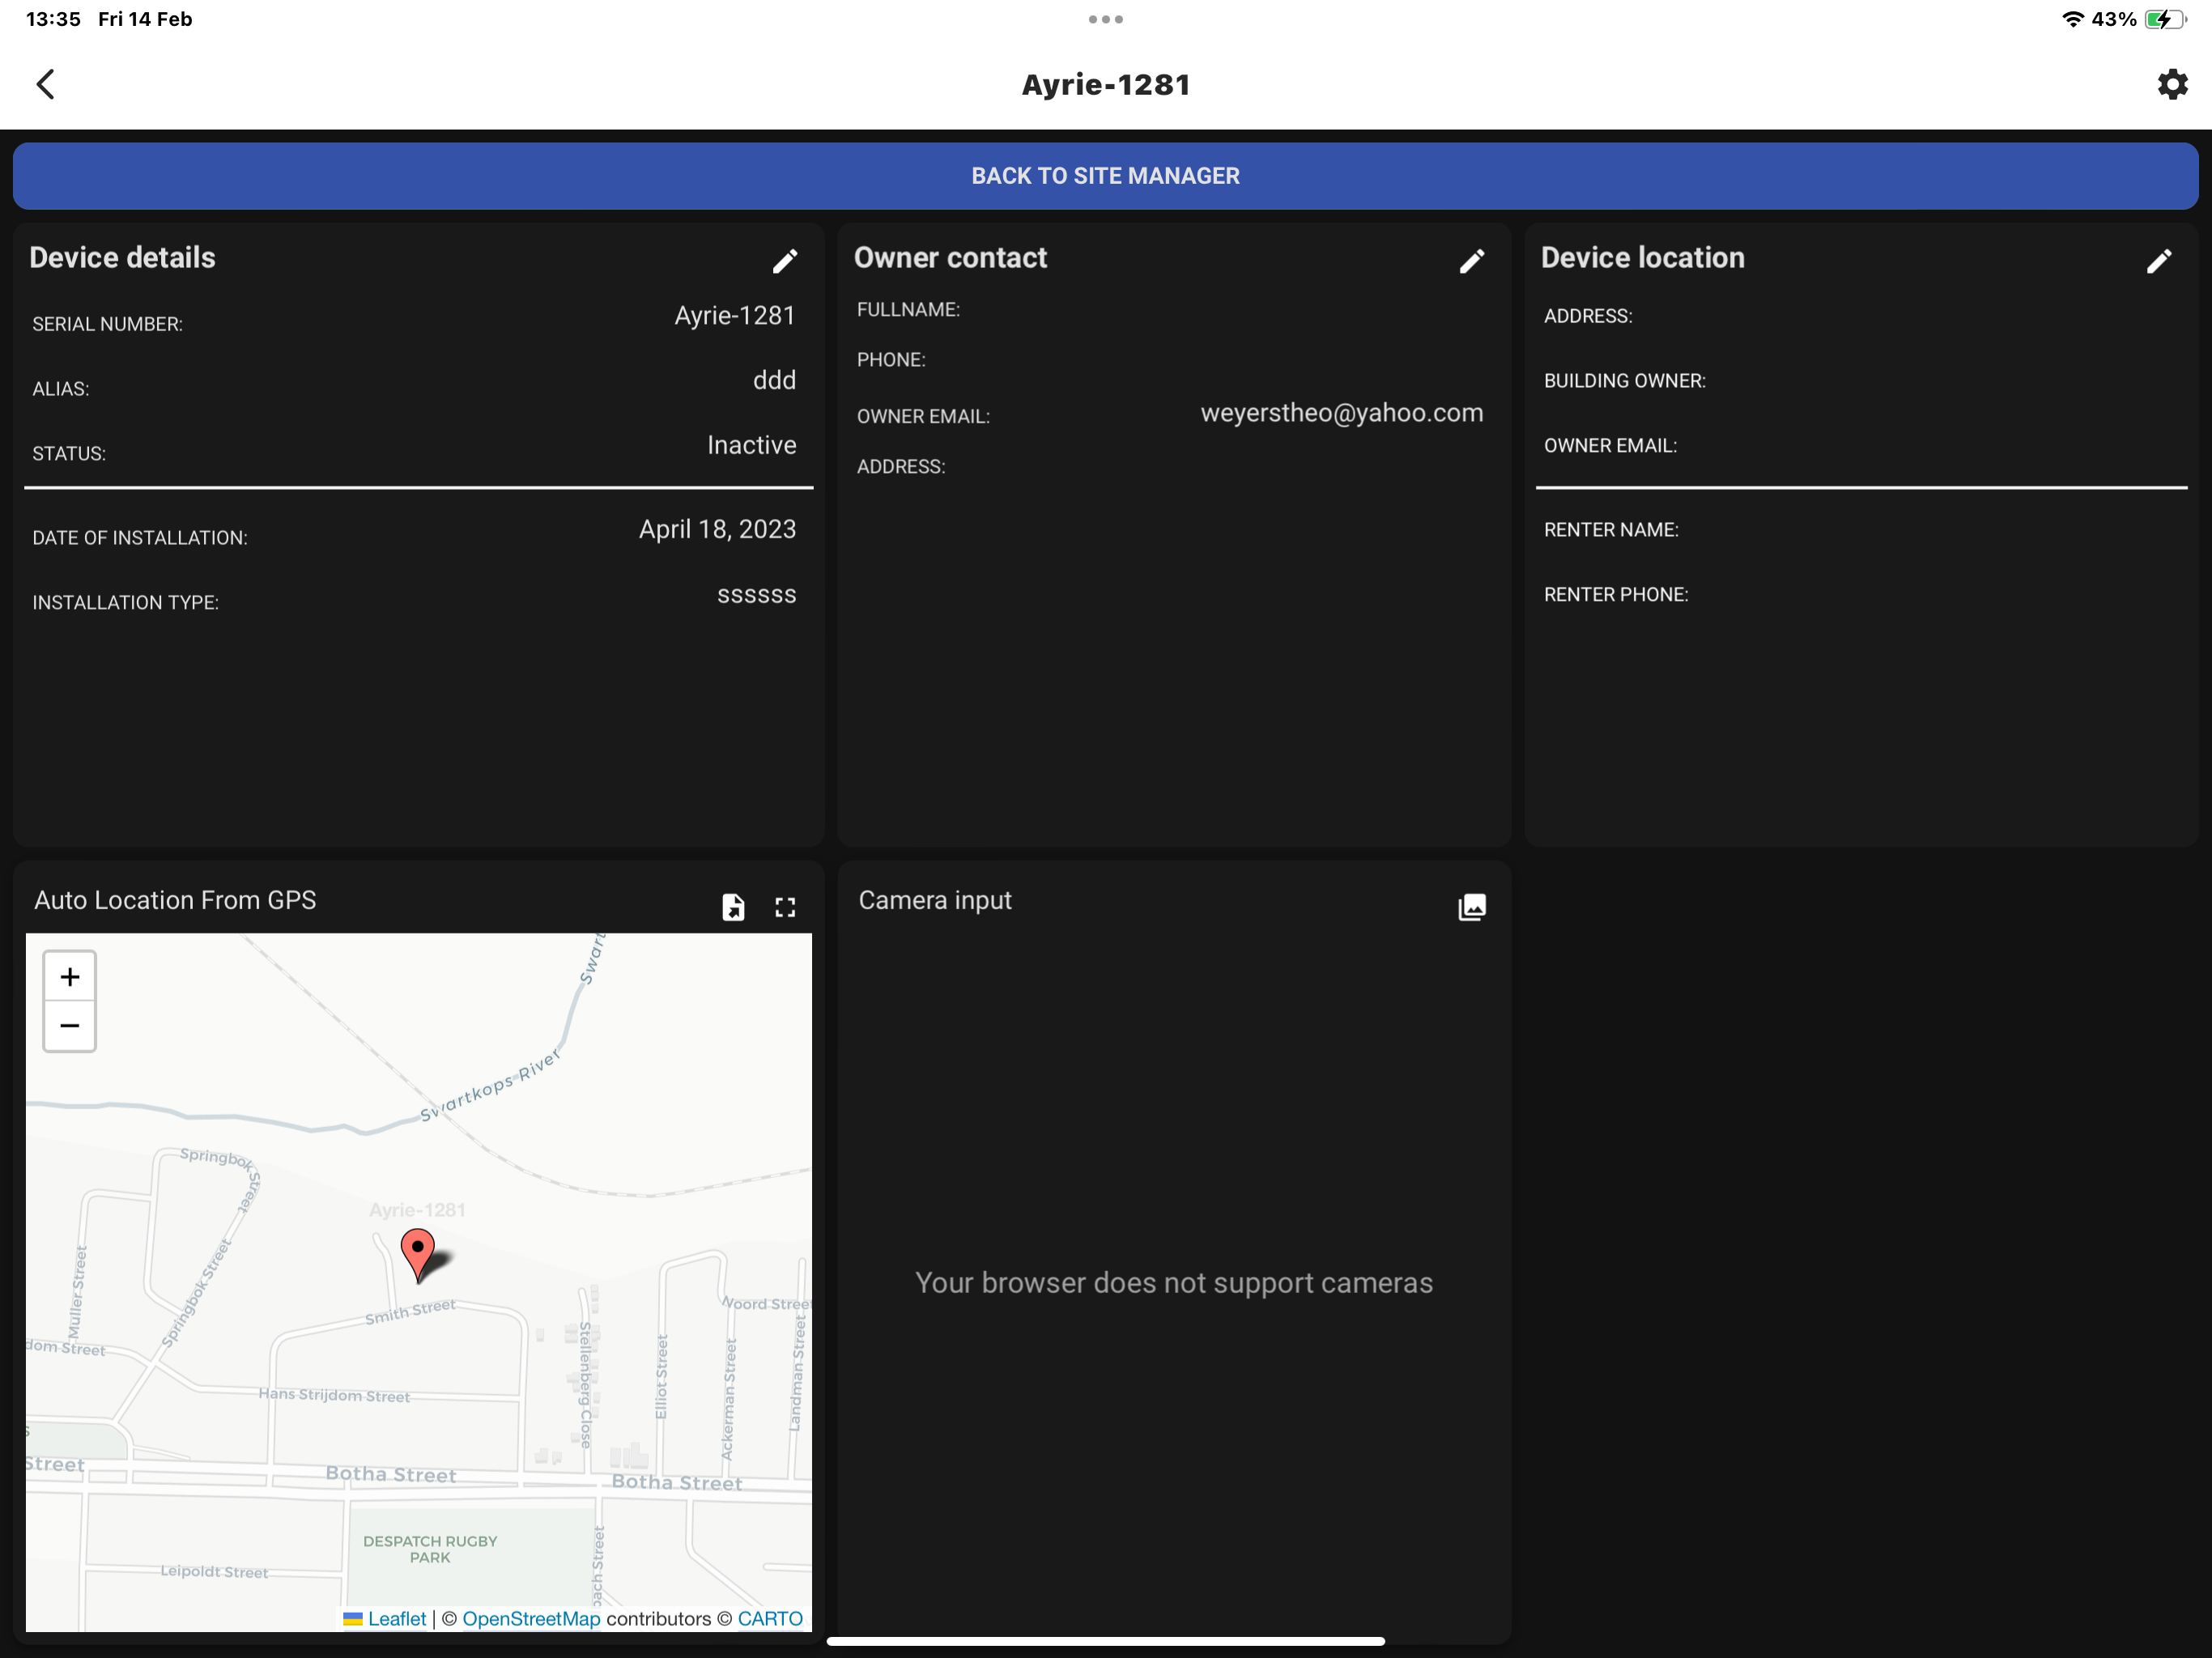Click the Ayrie-1281 page title
Viewport: 2212px width, 1658px height.
tap(1106, 85)
